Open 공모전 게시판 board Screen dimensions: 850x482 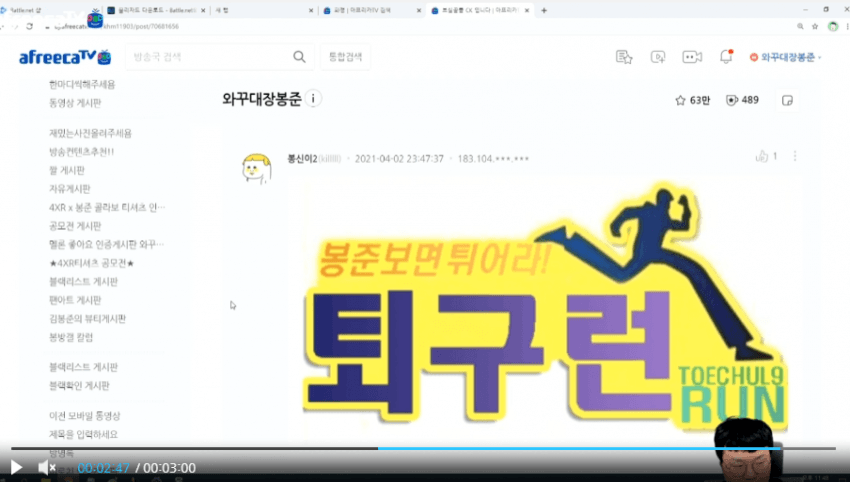[75, 226]
